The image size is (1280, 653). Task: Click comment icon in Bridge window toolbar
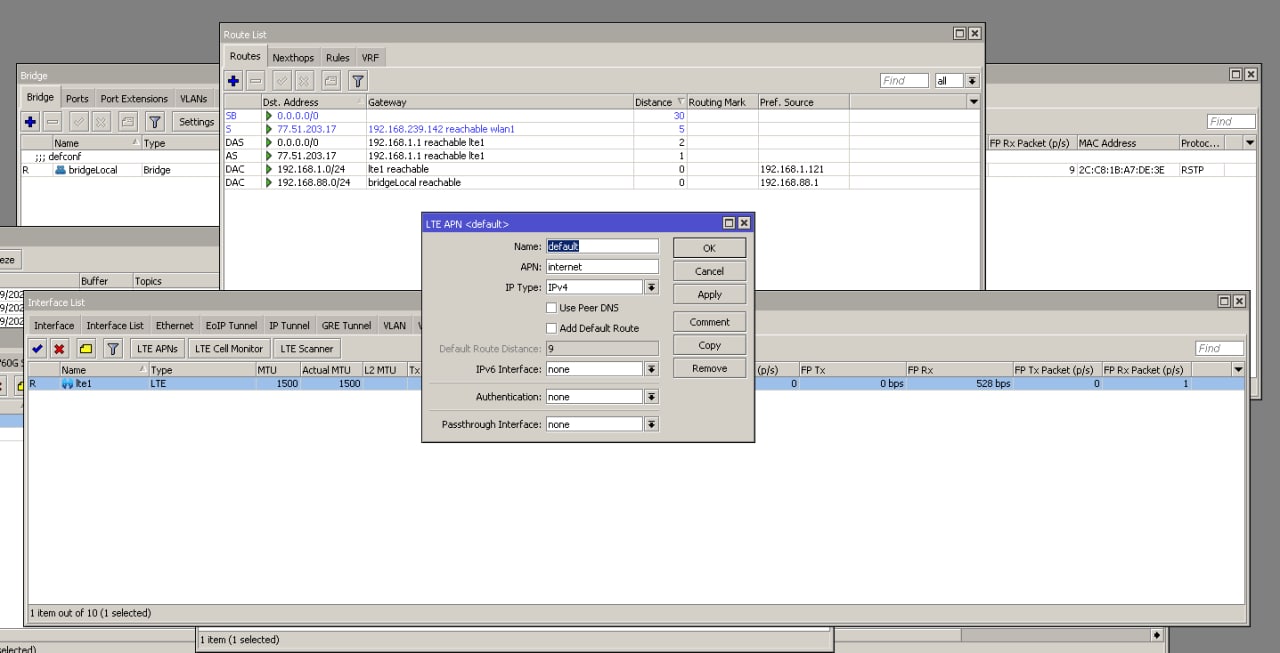pos(127,122)
